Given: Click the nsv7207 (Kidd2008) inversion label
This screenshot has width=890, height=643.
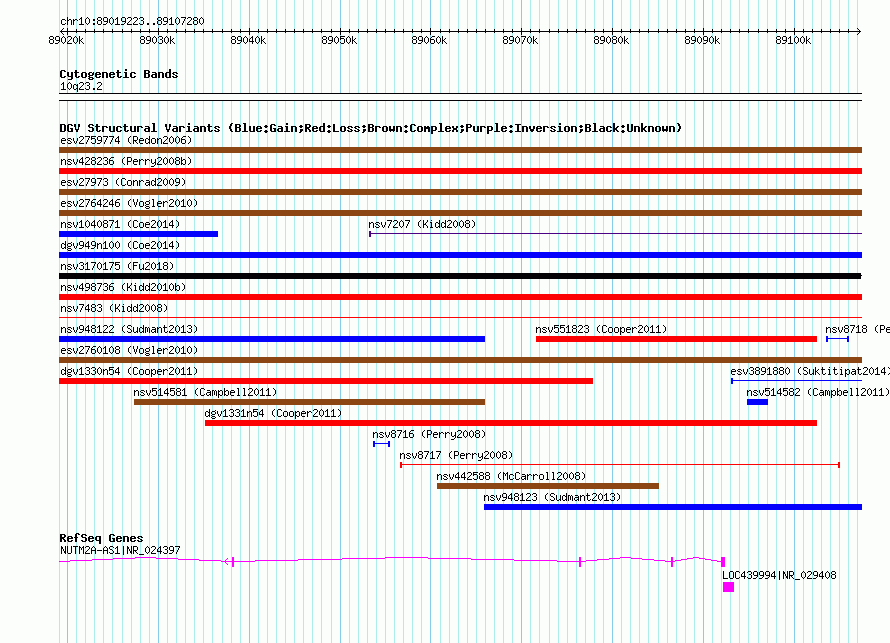Looking at the screenshot, I should 422,224.
